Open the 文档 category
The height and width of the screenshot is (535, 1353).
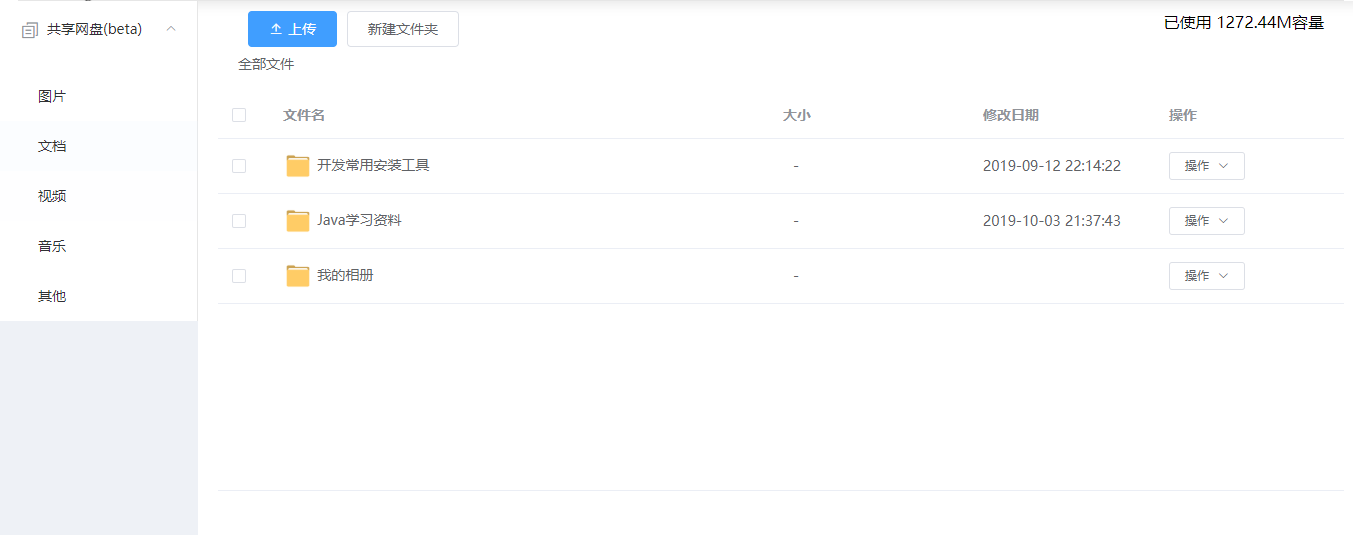(52, 146)
